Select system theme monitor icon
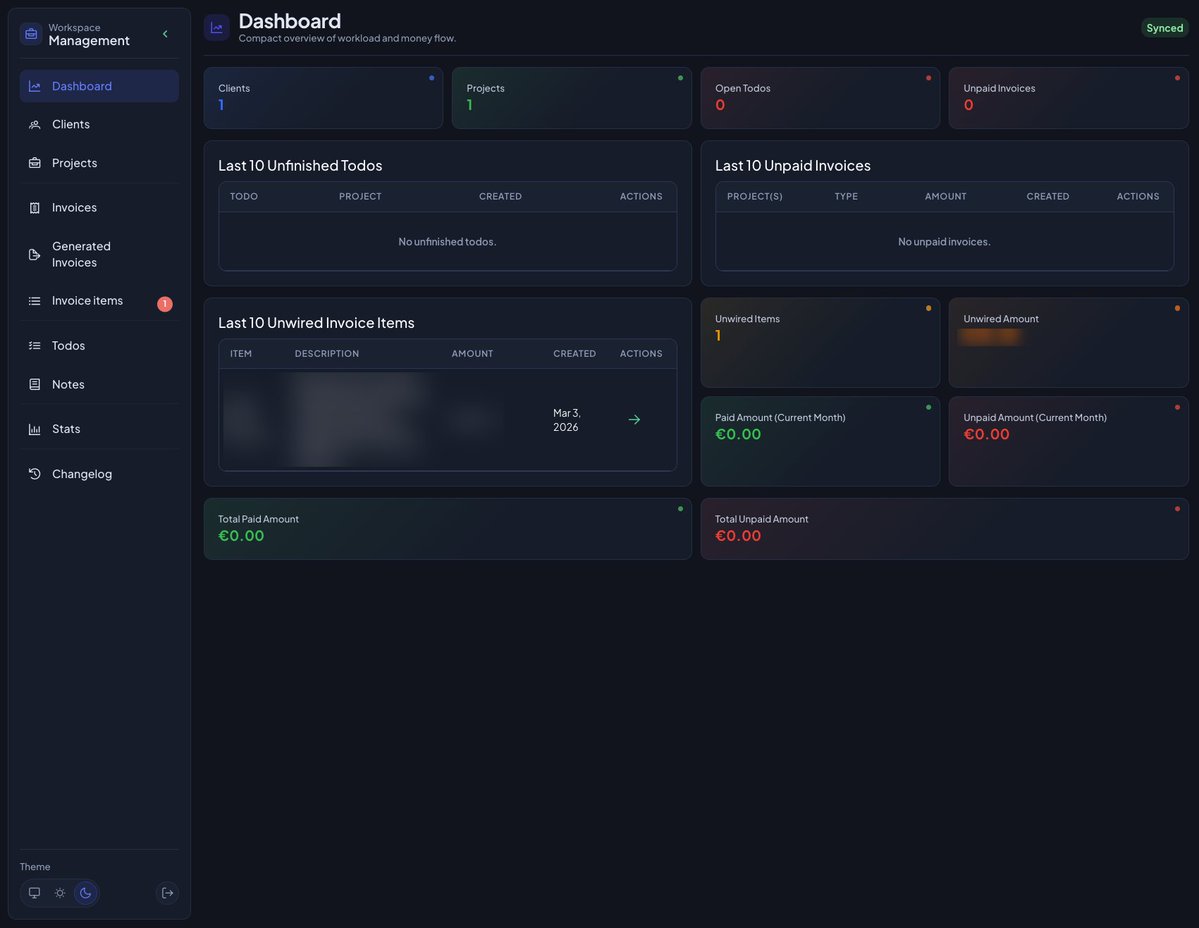The height and width of the screenshot is (928, 1199). 34,893
